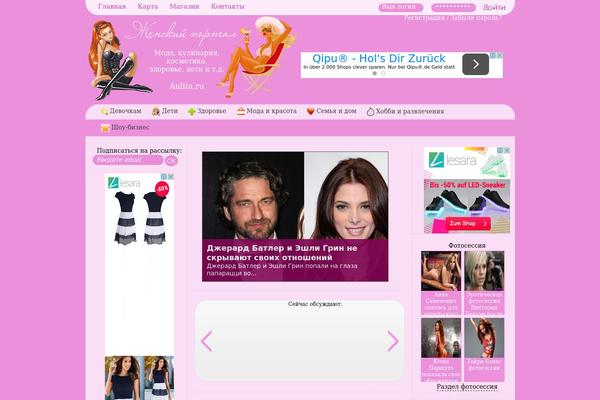Click the green cross Здоровье icon
This screenshot has width=600, height=400.
point(192,111)
